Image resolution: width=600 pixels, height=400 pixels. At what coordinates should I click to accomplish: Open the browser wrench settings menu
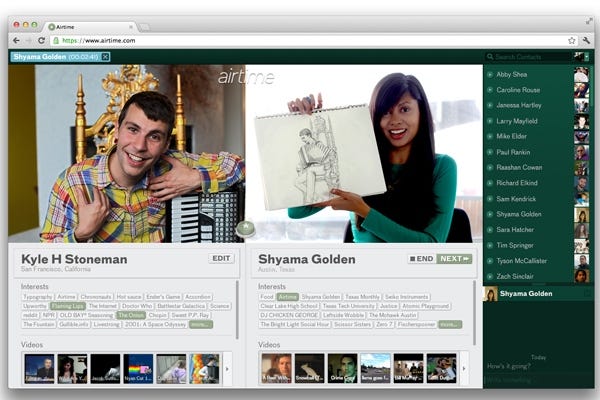(x=586, y=40)
